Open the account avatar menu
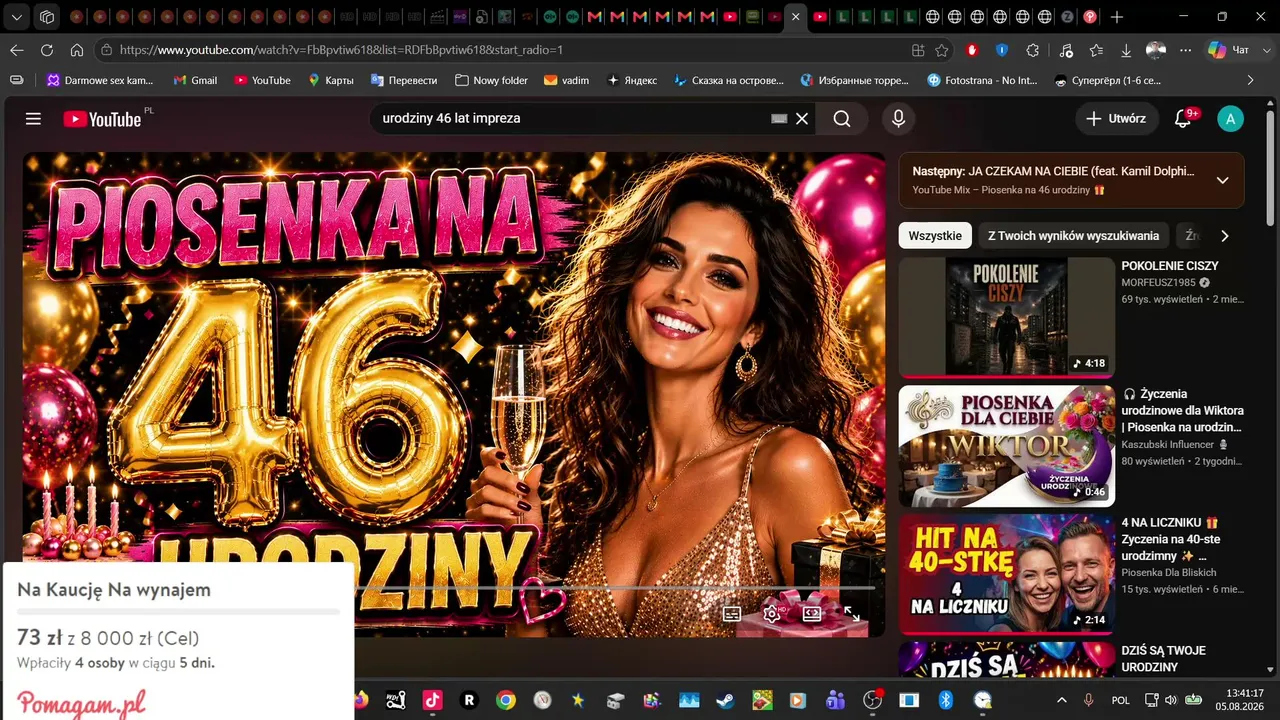This screenshot has width=1280, height=720. [1230, 119]
